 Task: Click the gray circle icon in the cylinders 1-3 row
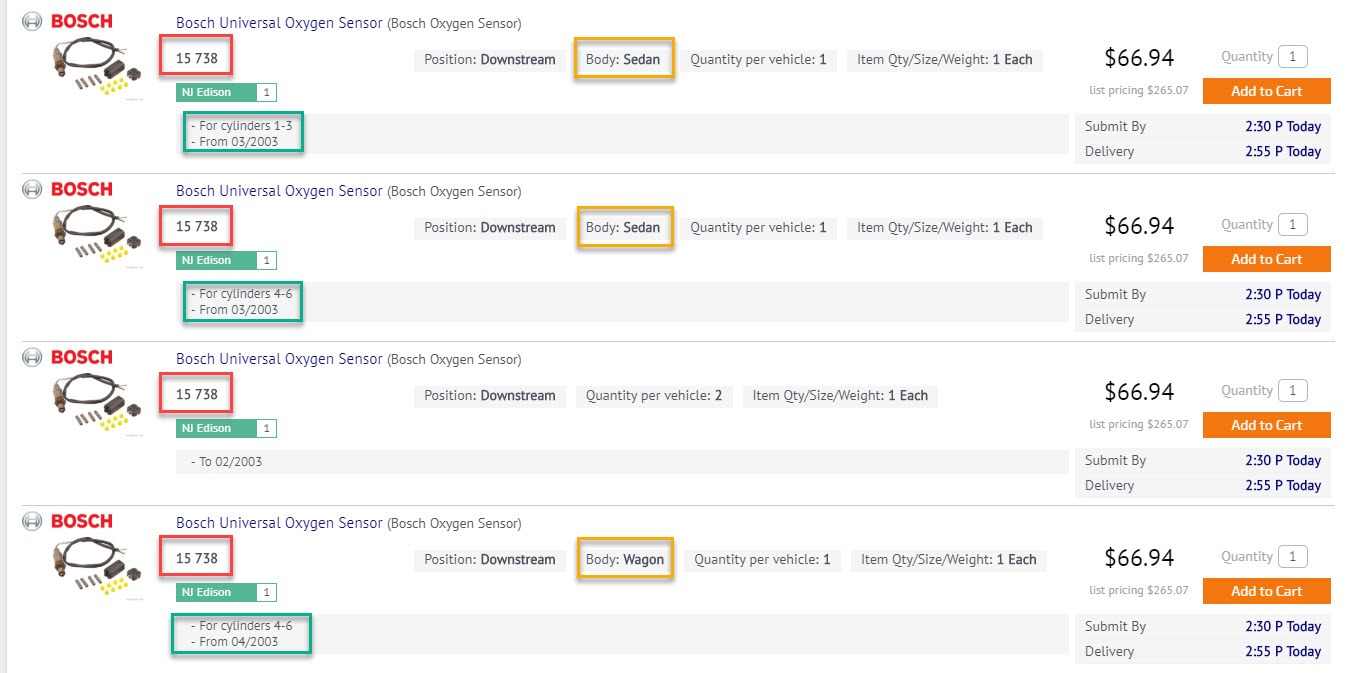[x=32, y=21]
